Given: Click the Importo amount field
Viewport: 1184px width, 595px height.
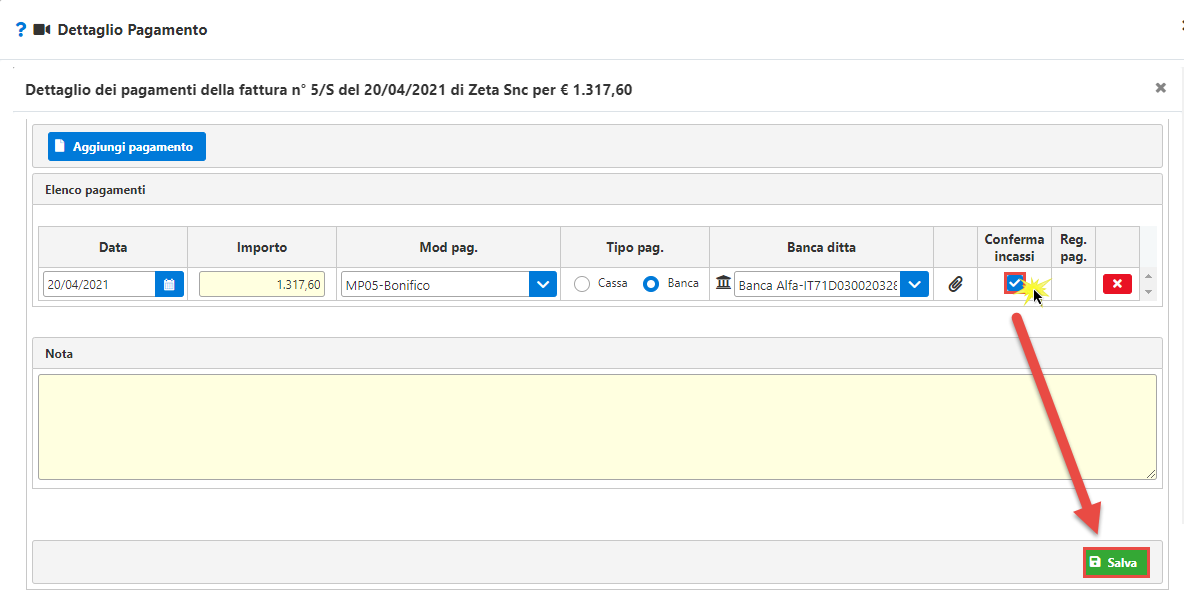Looking at the screenshot, I should [262, 285].
